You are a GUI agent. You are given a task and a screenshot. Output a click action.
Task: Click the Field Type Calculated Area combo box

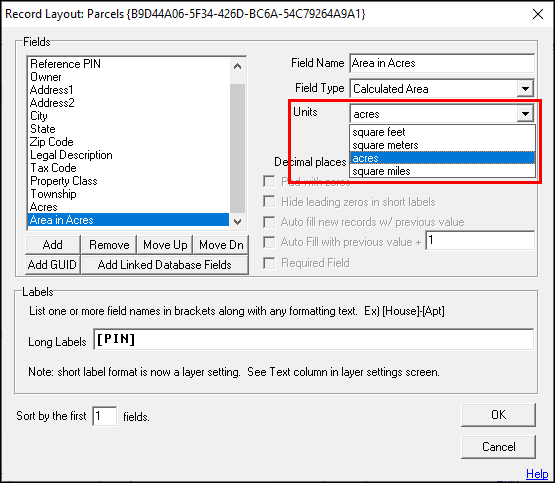tap(442, 88)
